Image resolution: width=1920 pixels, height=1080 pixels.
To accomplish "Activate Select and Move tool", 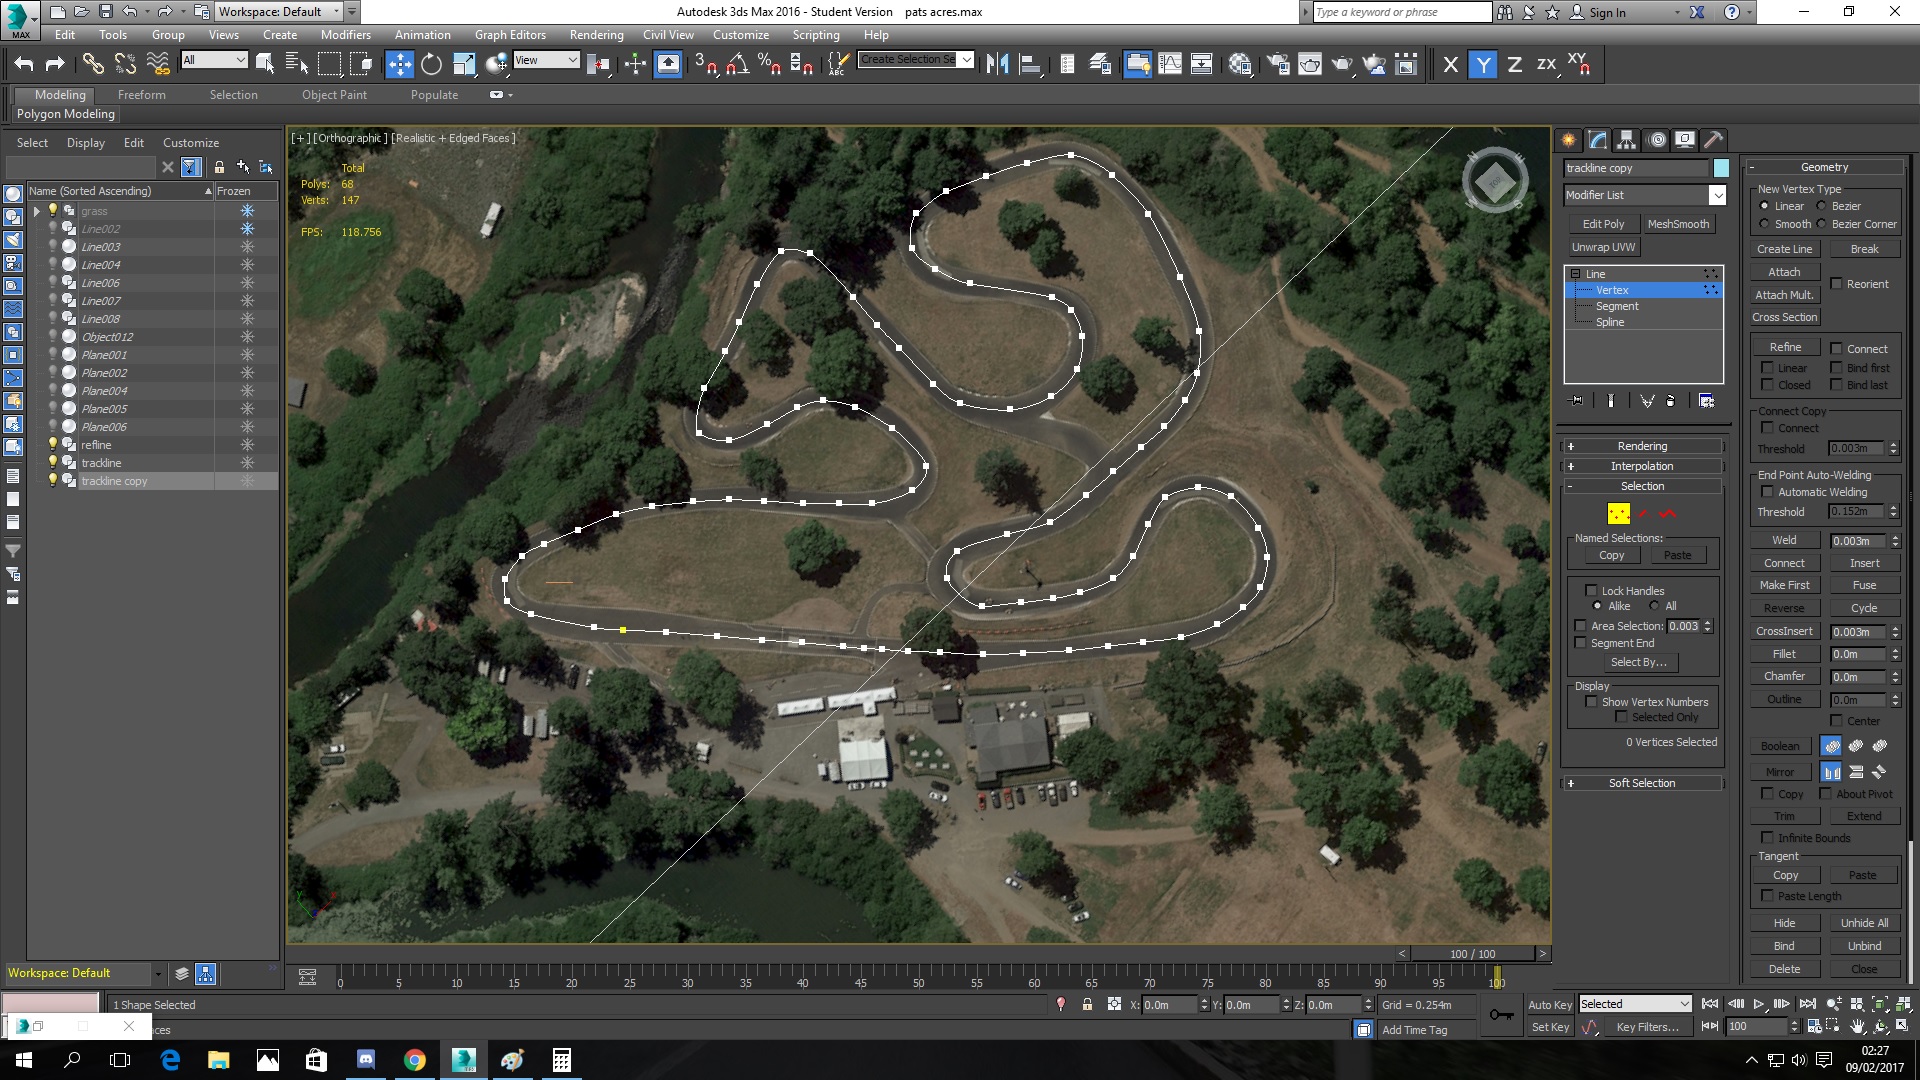I will tap(399, 64).
